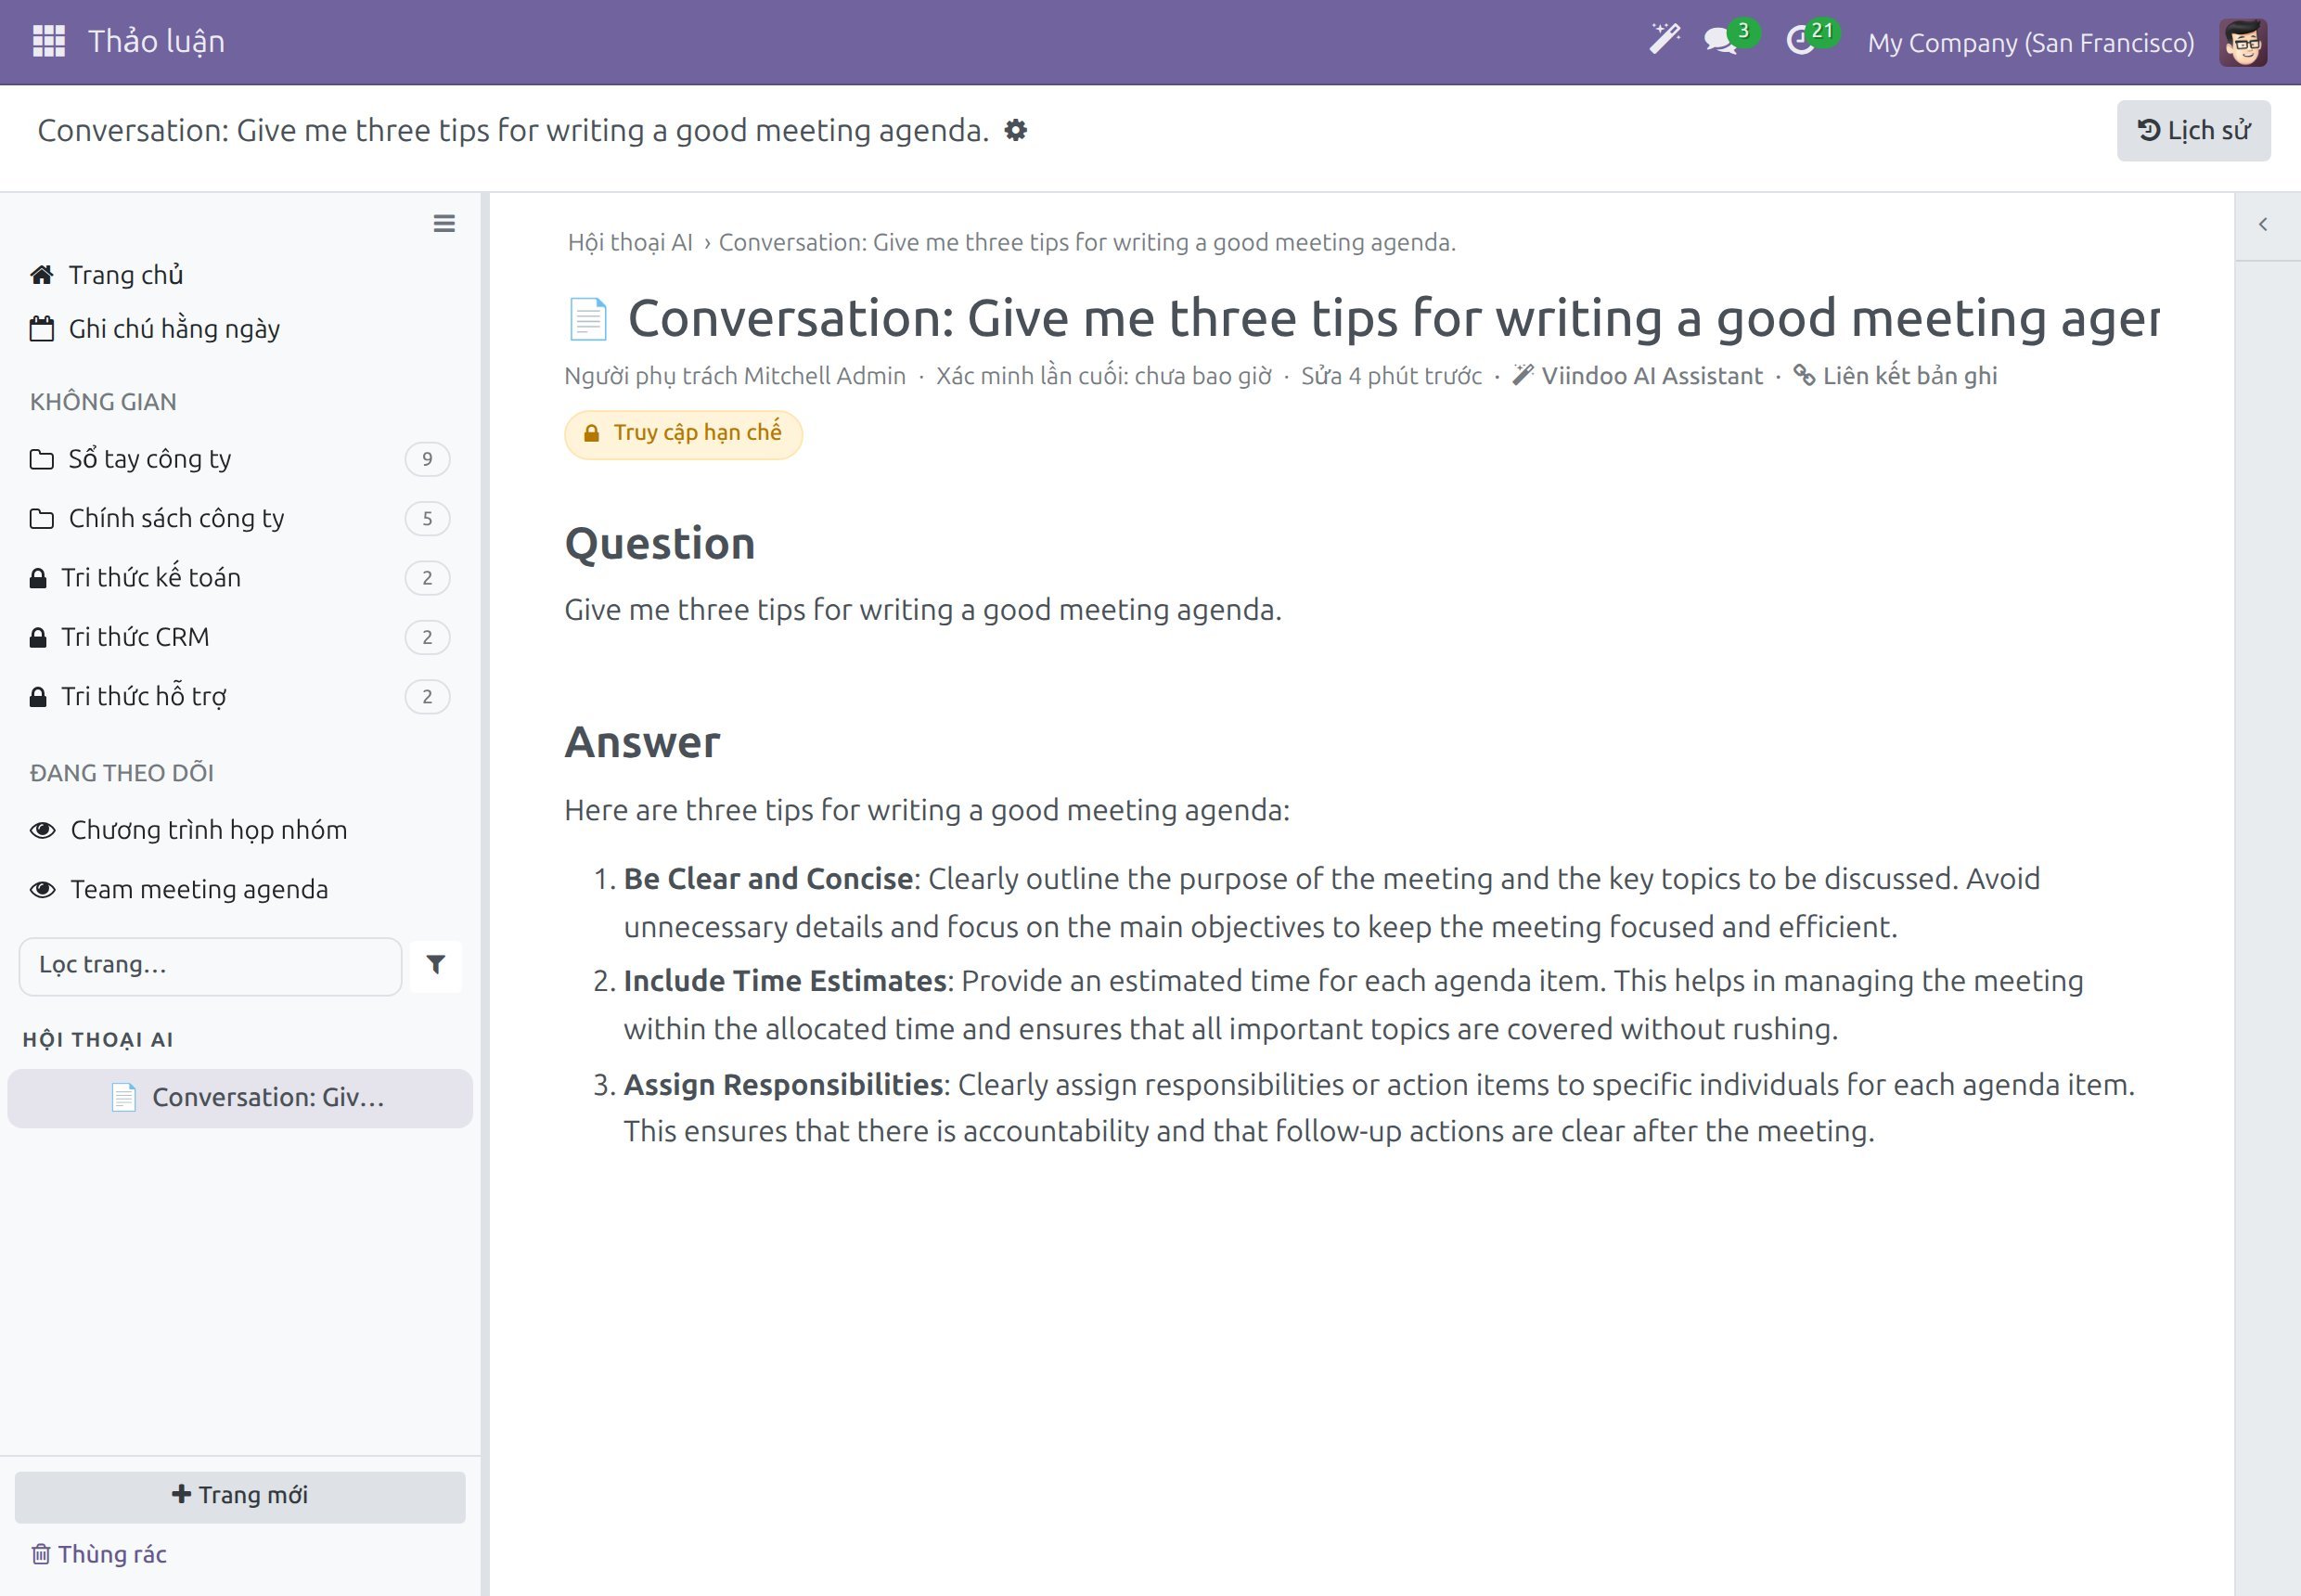
Task: Open the My Company (San Francisco) switcher
Action: pos(2031,42)
